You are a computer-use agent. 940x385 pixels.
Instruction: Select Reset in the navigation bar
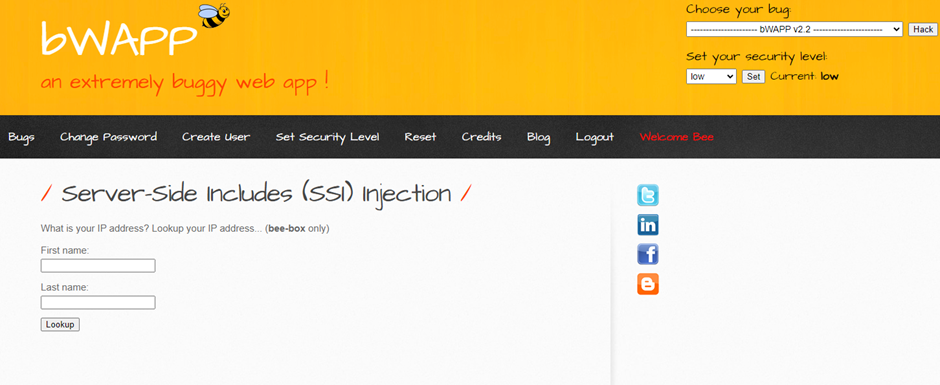pyautogui.click(x=420, y=137)
